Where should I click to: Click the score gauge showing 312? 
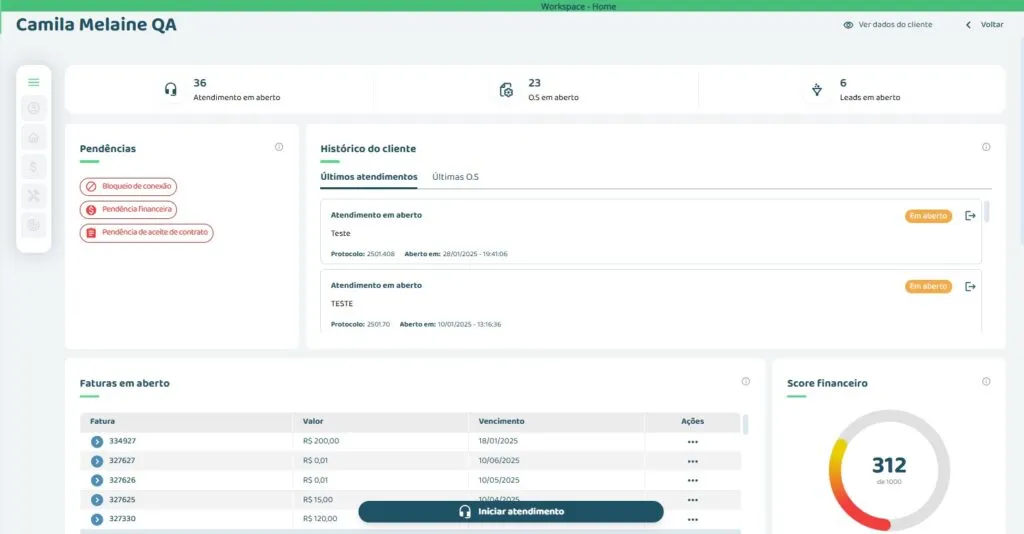[889, 470]
